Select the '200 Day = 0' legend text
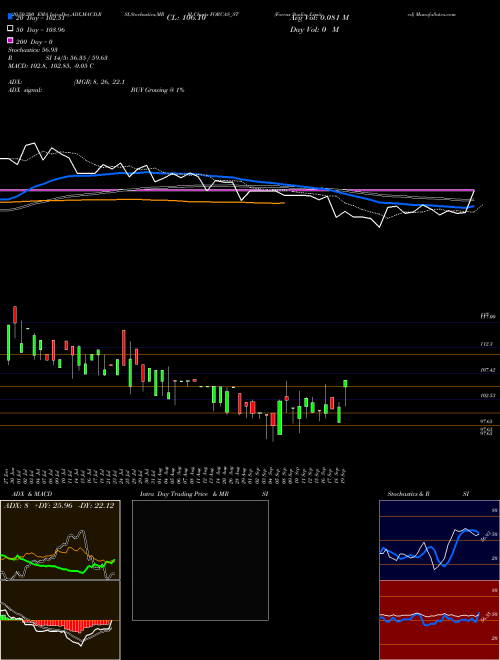Viewport: 500px width, 660px height. pos(34,42)
